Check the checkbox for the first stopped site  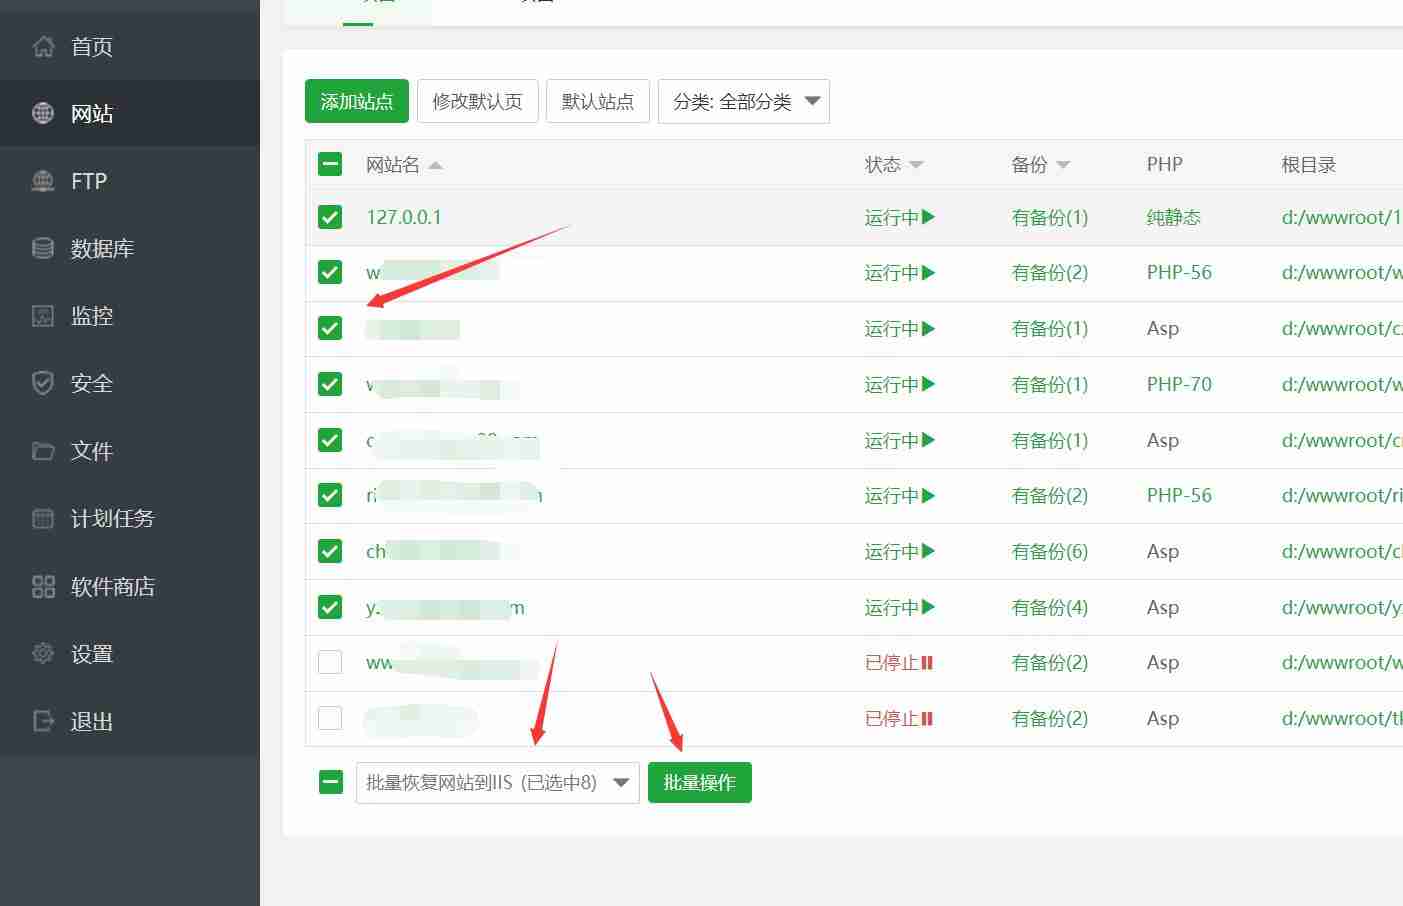coord(329,662)
